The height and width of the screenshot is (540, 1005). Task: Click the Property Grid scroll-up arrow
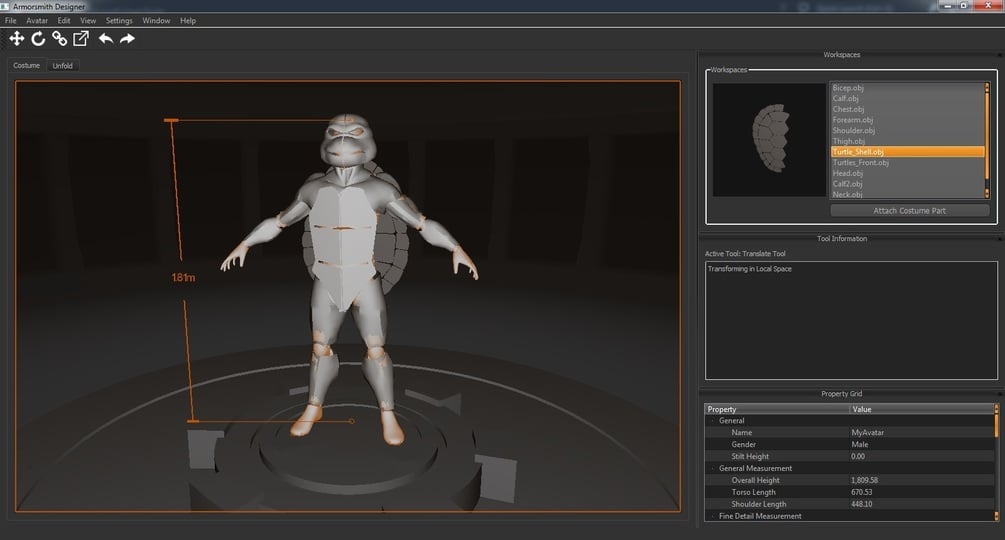point(996,407)
